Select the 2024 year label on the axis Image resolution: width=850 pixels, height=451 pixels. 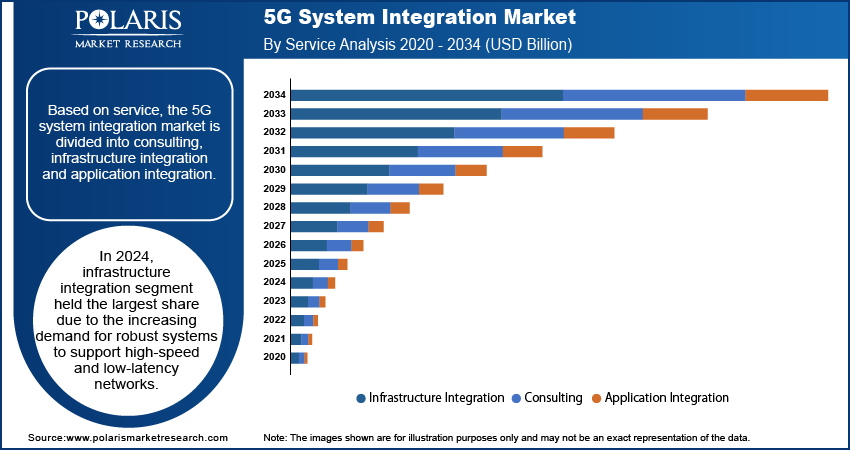coord(274,283)
